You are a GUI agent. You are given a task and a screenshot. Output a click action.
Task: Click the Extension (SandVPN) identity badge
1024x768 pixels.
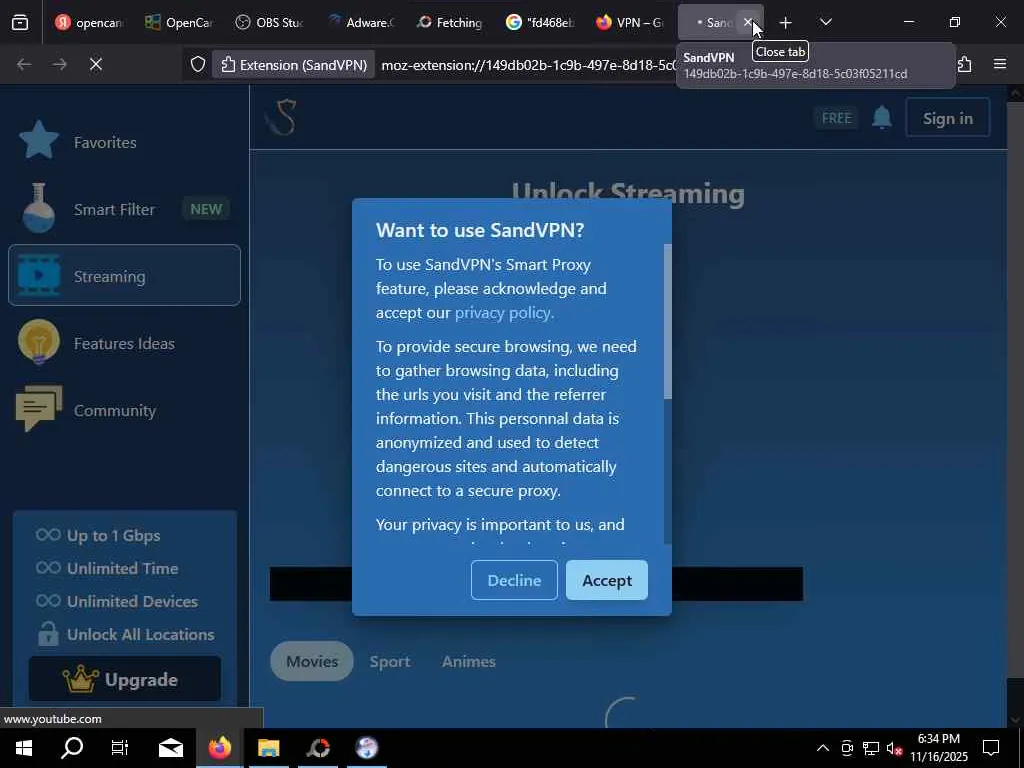tap(293, 65)
